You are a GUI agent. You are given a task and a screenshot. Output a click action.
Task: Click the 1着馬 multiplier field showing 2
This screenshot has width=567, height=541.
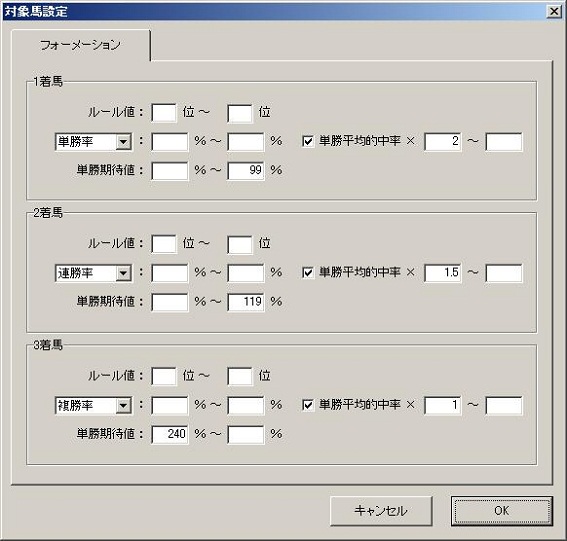click(442, 142)
